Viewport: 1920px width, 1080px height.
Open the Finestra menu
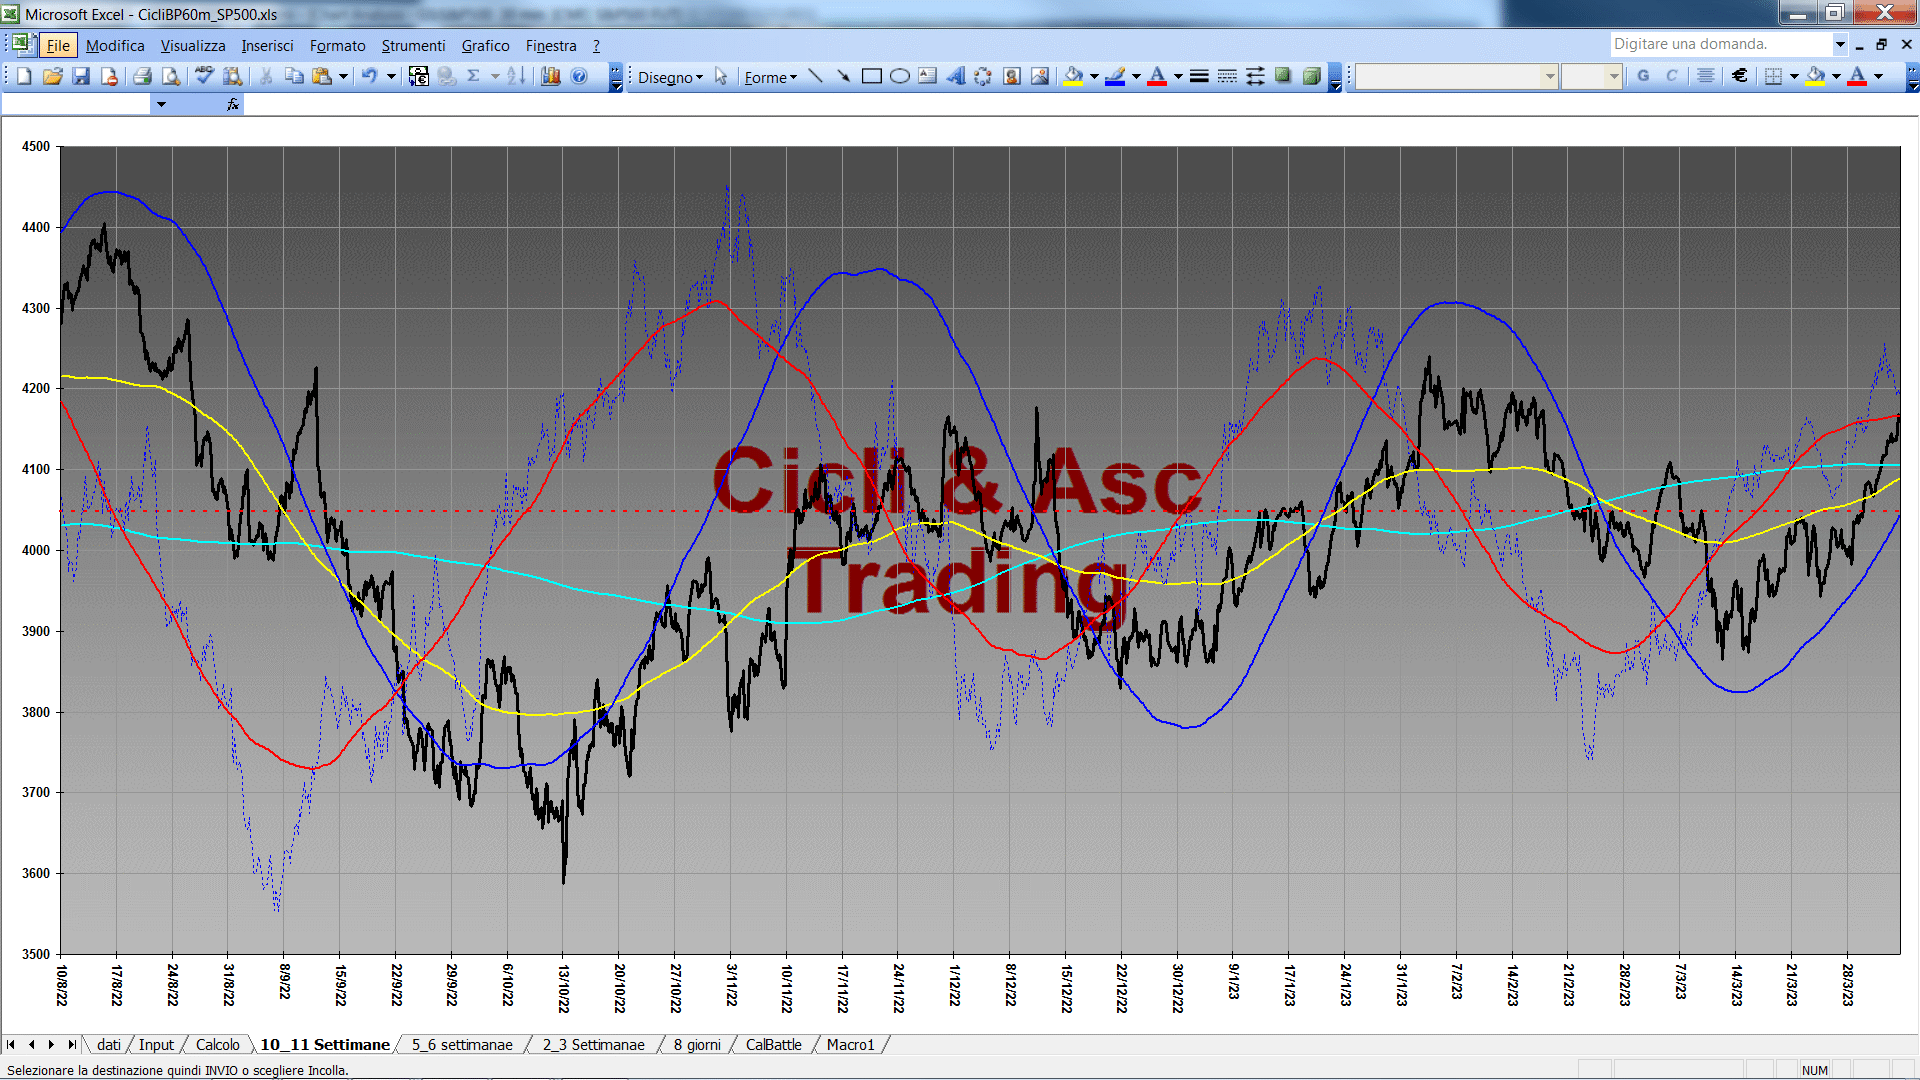551,45
